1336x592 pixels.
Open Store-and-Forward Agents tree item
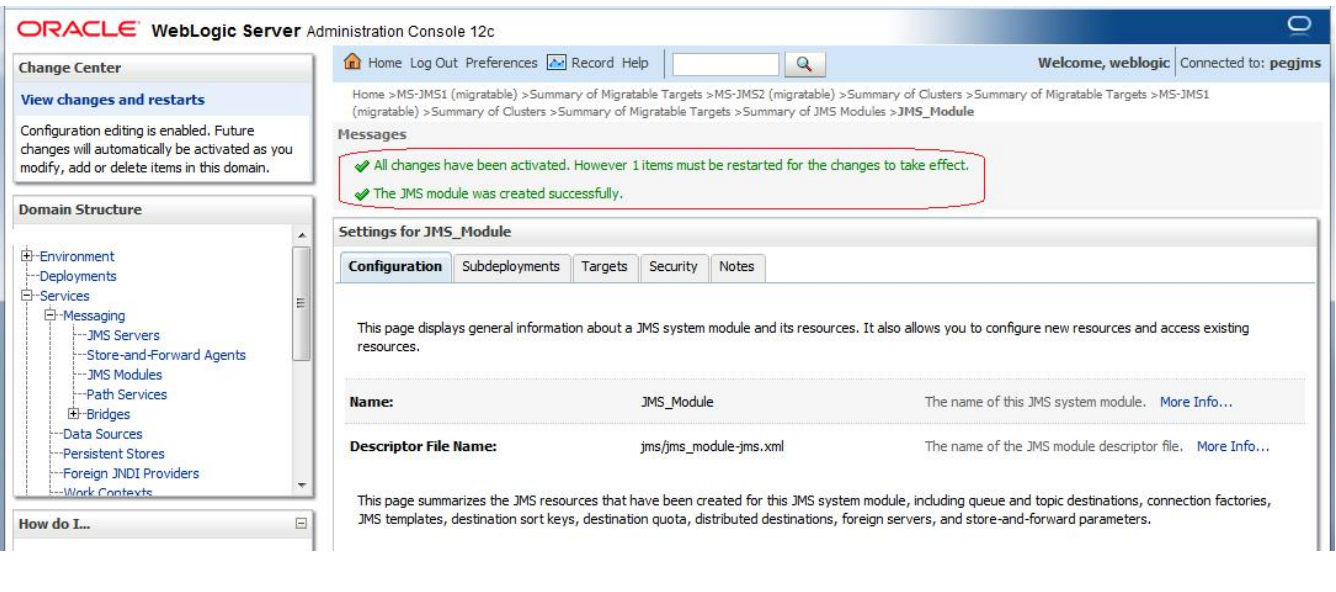click(x=166, y=355)
